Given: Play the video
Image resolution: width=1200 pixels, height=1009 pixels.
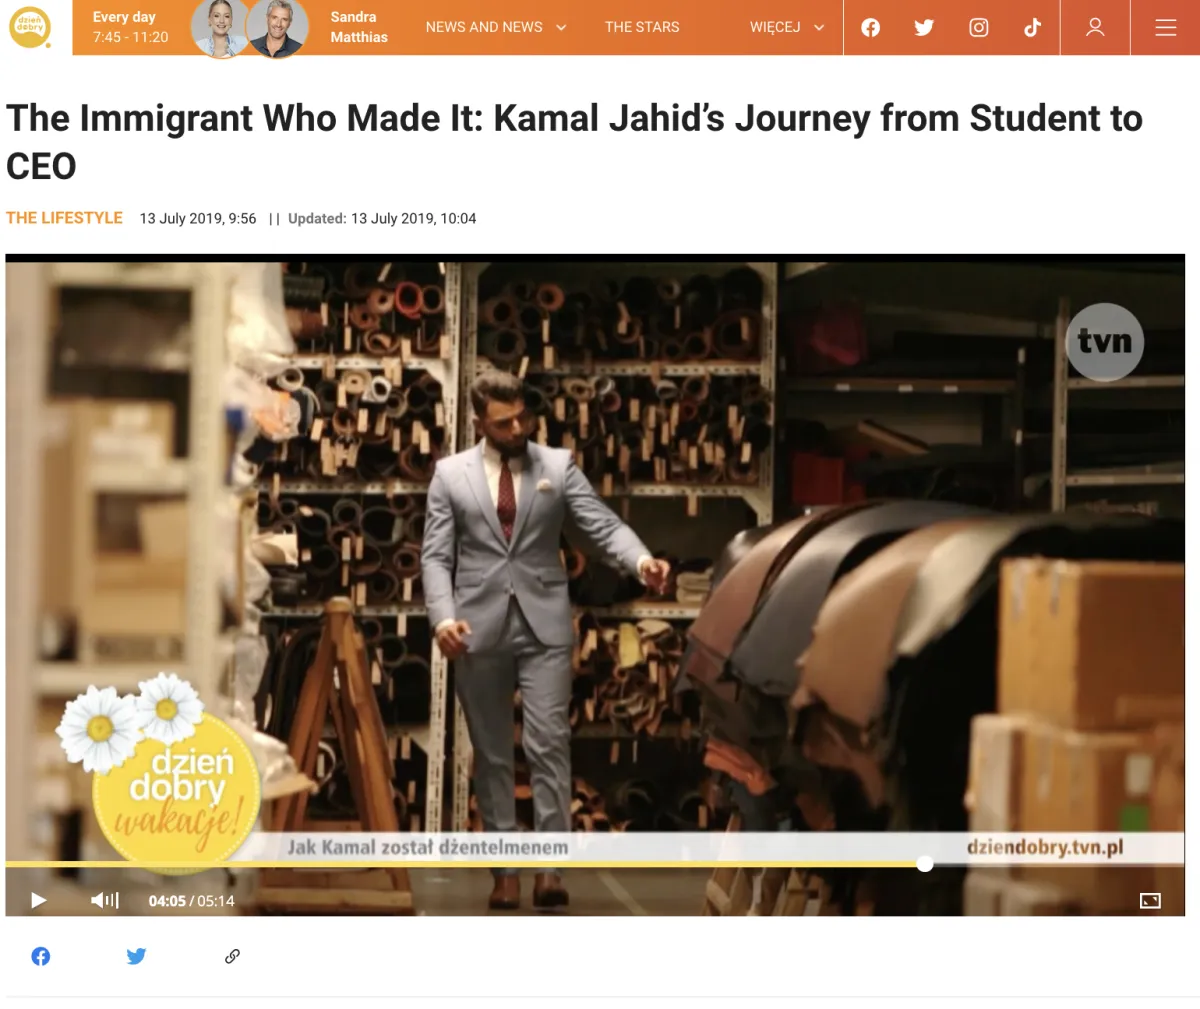Looking at the screenshot, I should click(x=39, y=900).
